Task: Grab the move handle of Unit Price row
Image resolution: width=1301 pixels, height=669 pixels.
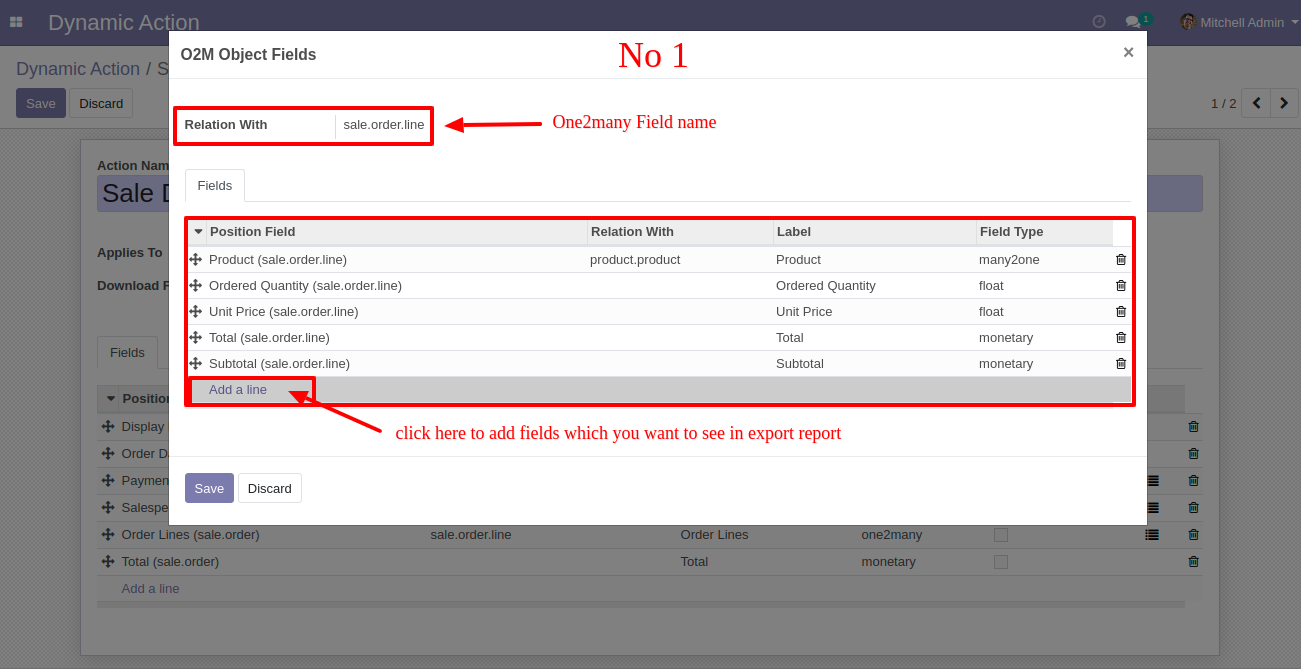Action: click(x=196, y=312)
